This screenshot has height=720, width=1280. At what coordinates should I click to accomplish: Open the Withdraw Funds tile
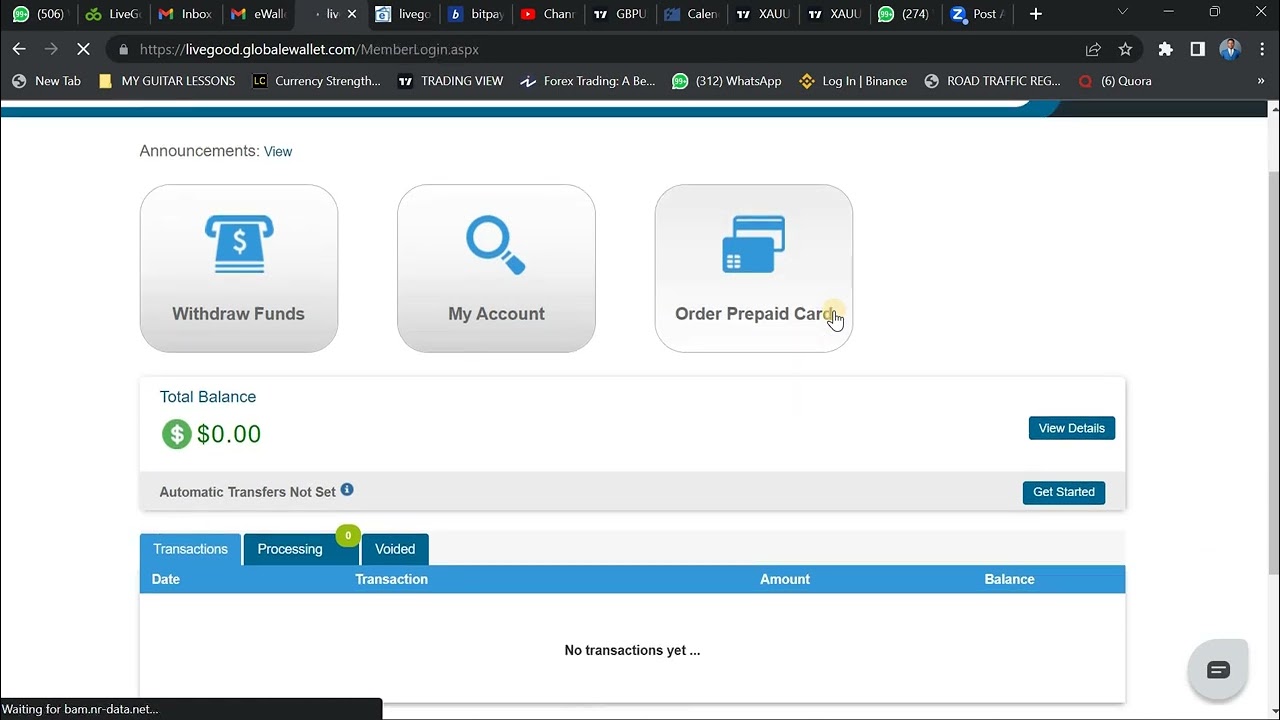[239, 268]
